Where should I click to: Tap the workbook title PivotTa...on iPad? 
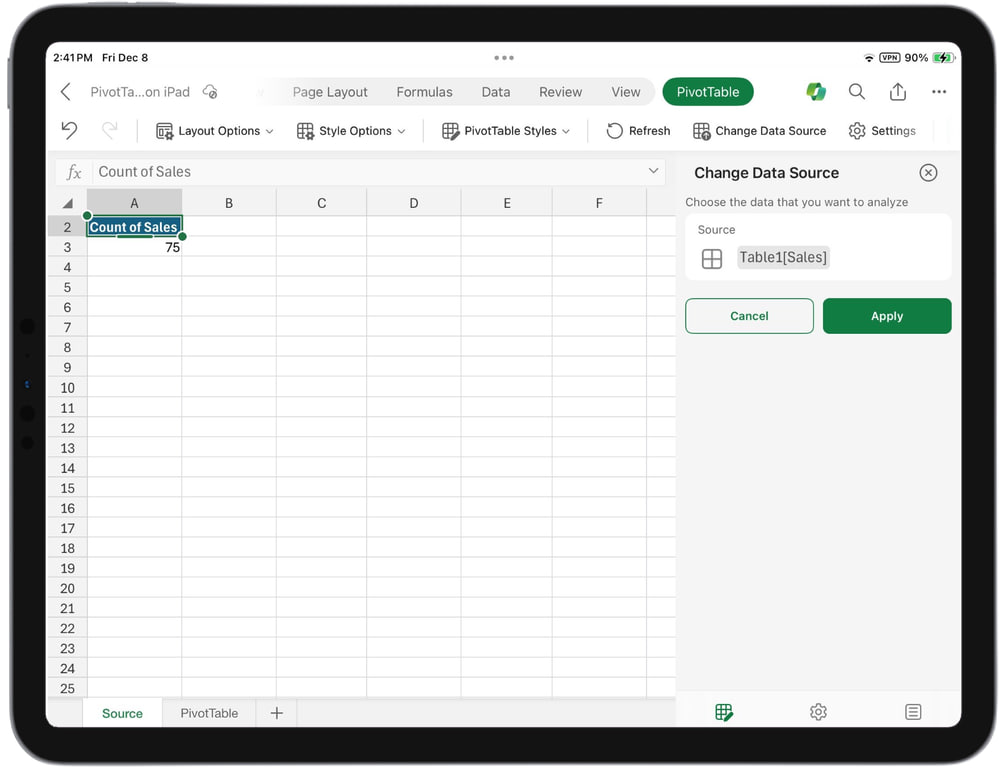[140, 92]
